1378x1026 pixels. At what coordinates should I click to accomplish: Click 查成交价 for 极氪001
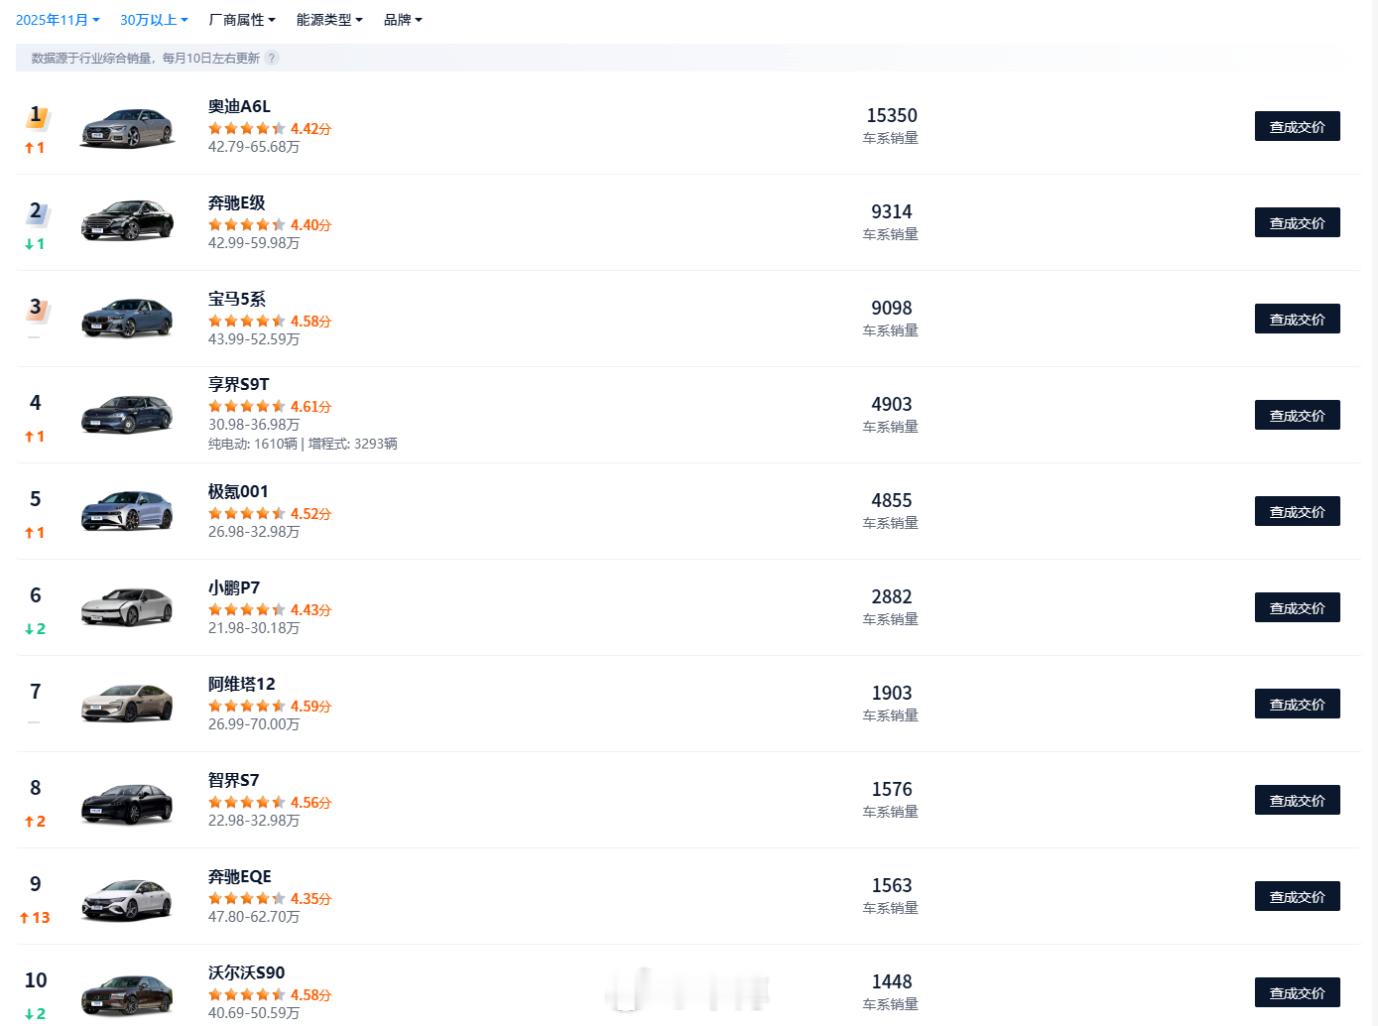coord(1296,512)
